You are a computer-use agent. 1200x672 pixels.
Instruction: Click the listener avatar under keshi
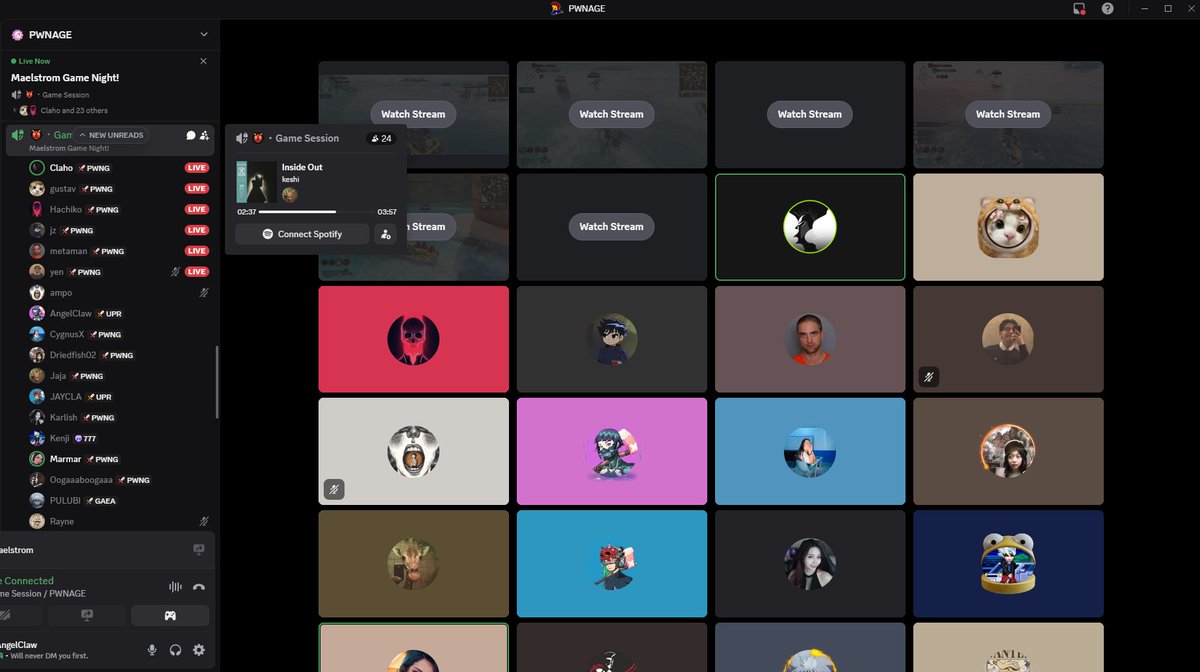(290, 195)
